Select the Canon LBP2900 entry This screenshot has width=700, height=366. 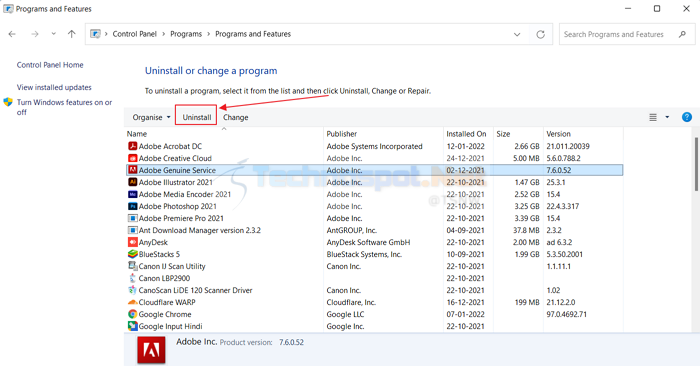click(374, 278)
